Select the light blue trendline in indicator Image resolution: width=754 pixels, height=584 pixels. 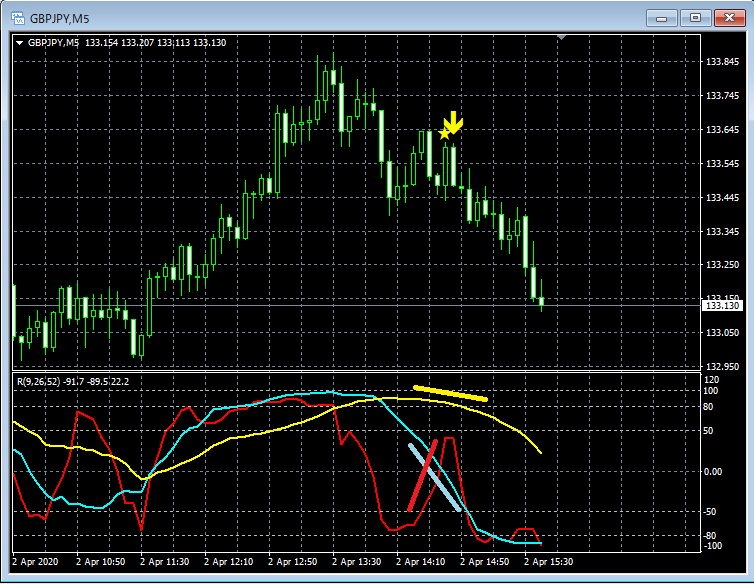click(435, 477)
